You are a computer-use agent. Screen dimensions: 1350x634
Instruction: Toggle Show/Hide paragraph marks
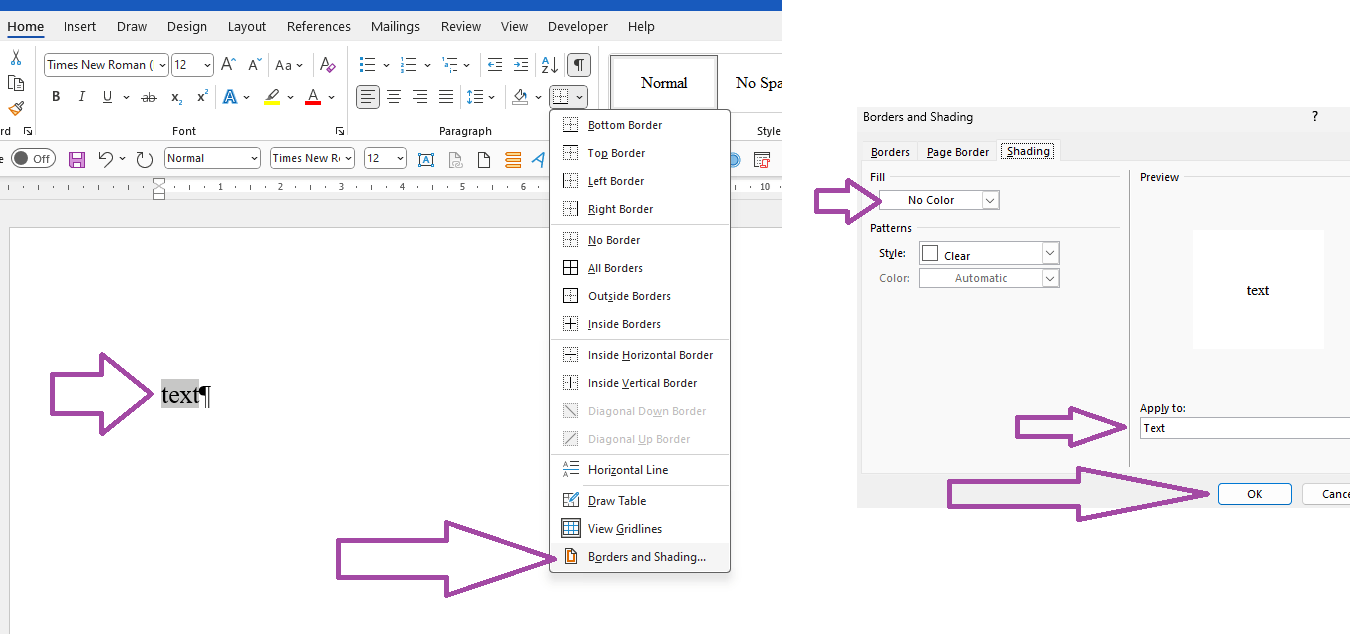click(x=578, y=65)
